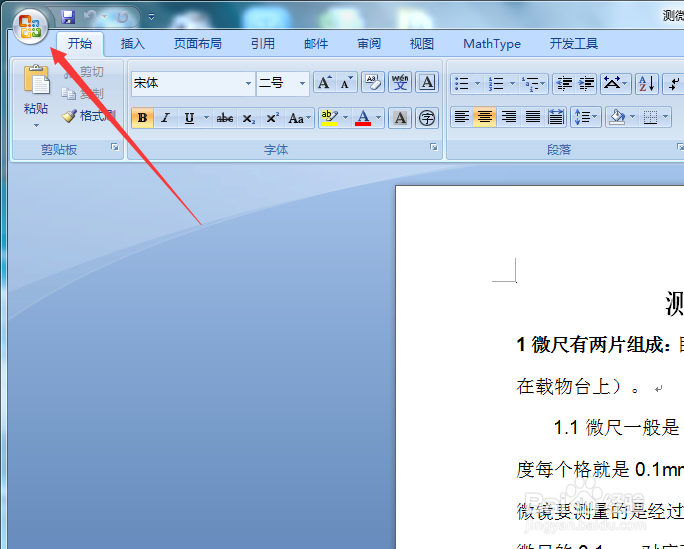Apply the red font color
Viewport: 684px width, 549px height.
pyautogui.click(x=363, y=118)
